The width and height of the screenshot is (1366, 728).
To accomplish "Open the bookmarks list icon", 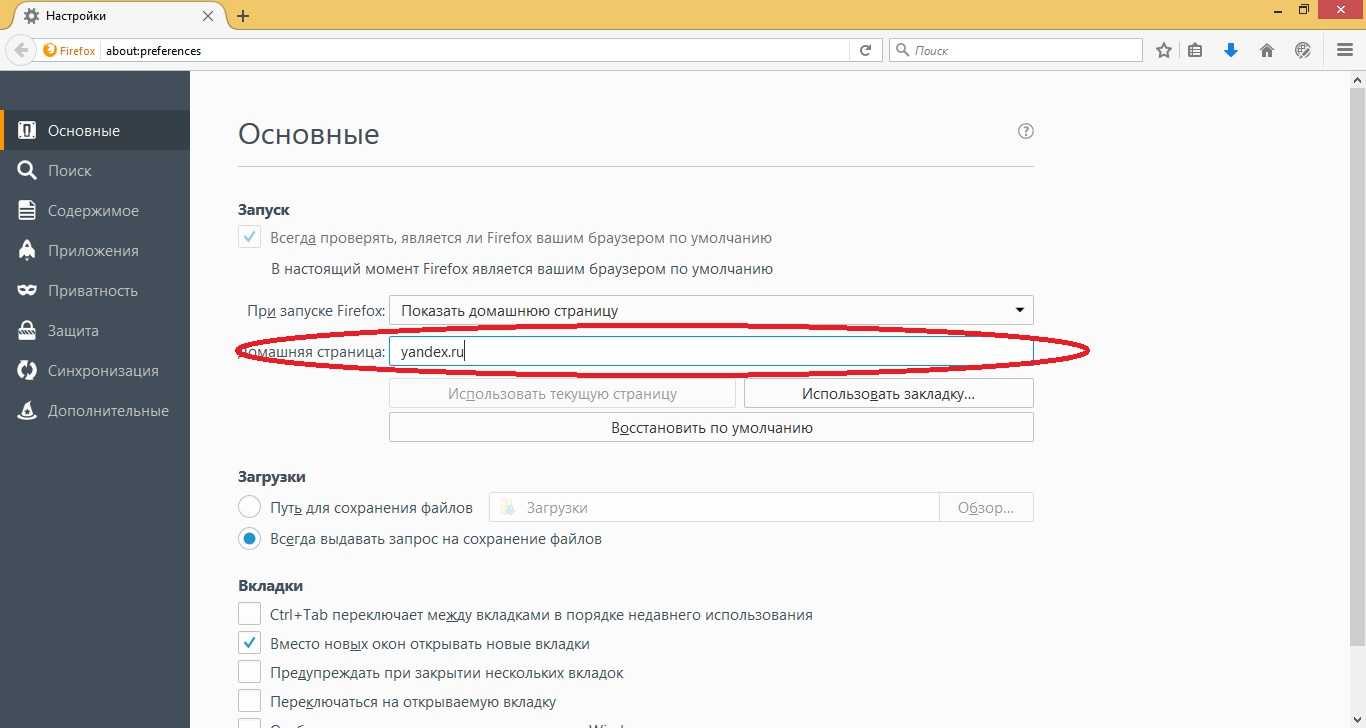I will 1195,50.
